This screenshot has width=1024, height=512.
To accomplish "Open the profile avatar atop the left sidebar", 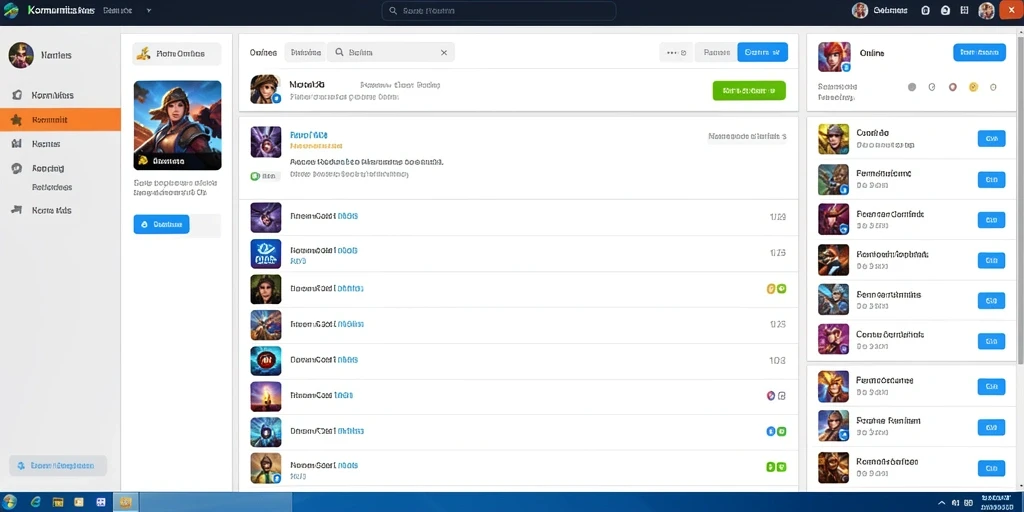I will (x=21, y=56).
